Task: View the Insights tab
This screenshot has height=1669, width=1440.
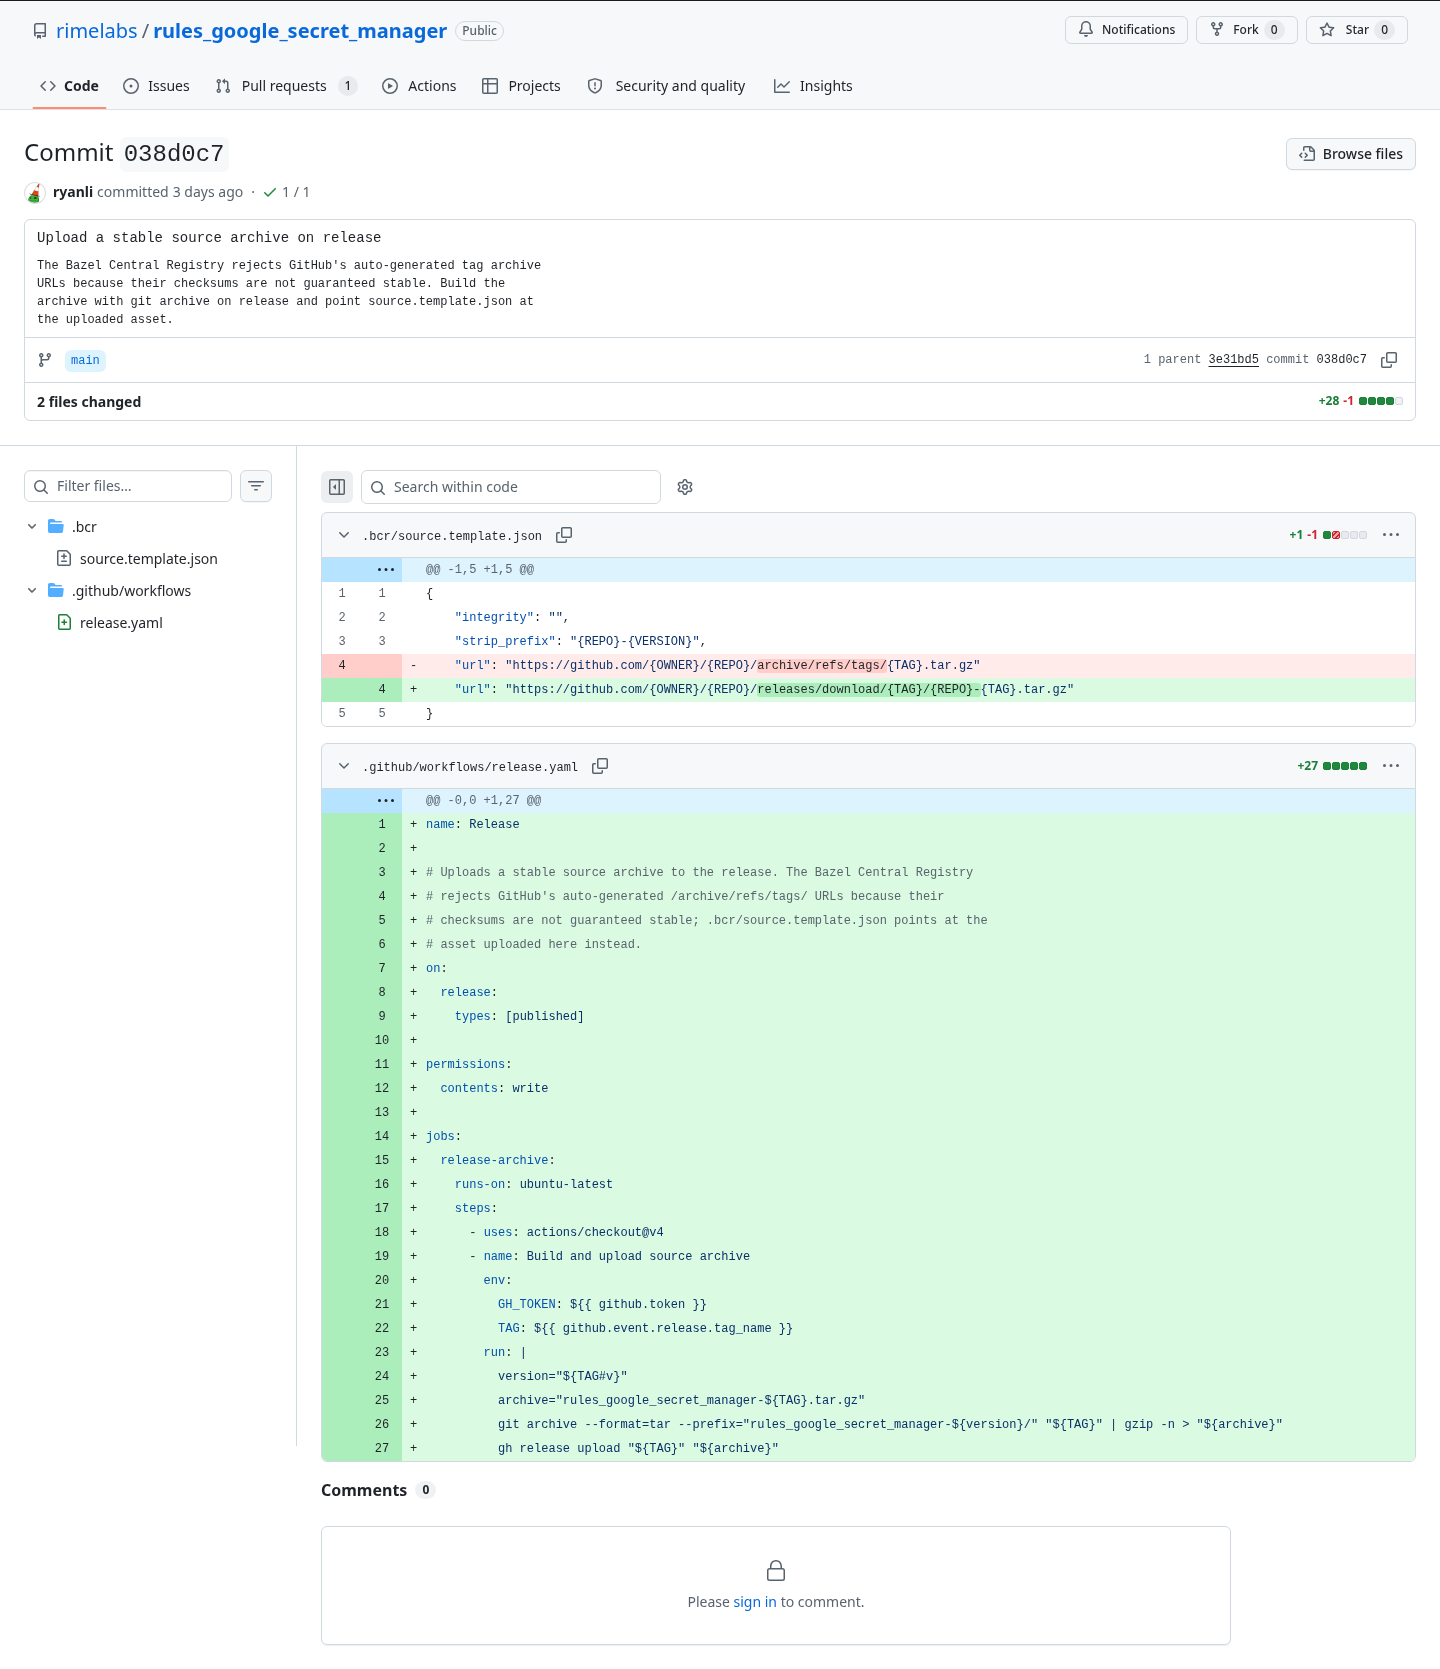Action: 813,86
